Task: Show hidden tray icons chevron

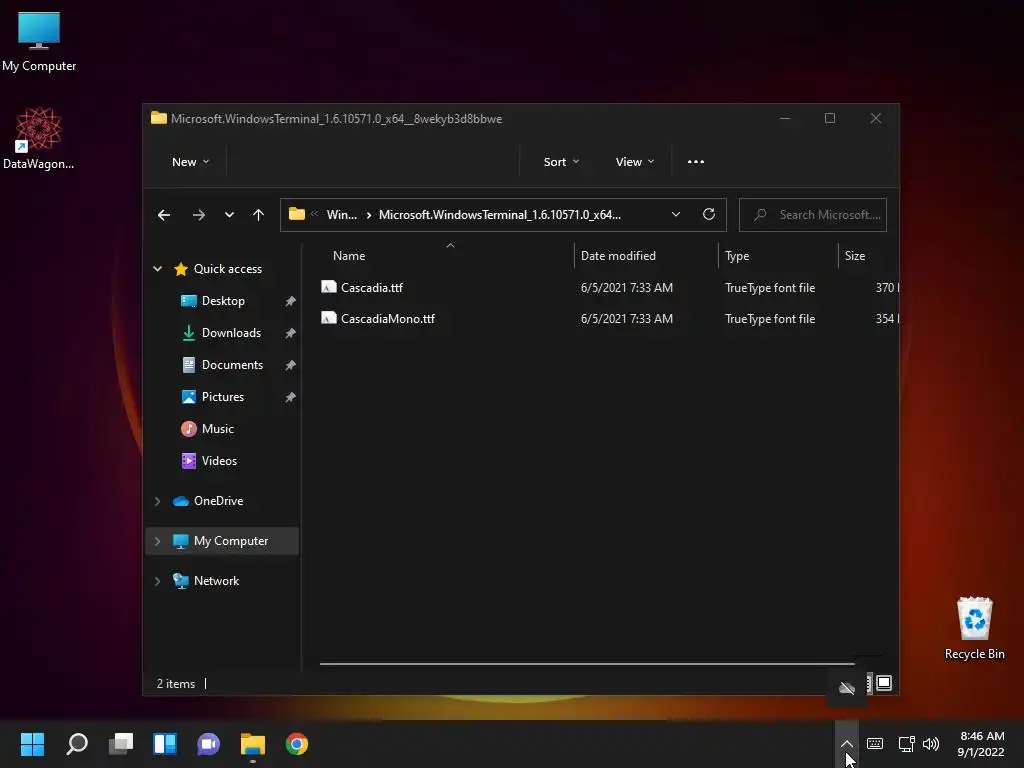Action: 846,744
